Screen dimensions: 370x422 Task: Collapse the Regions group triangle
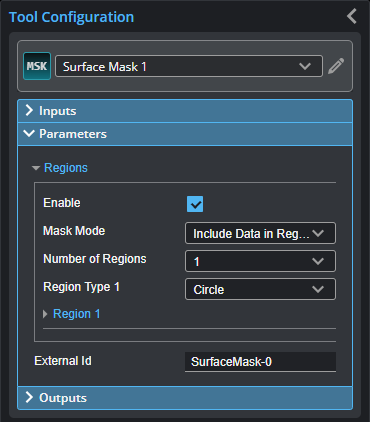tap(36, 168)
